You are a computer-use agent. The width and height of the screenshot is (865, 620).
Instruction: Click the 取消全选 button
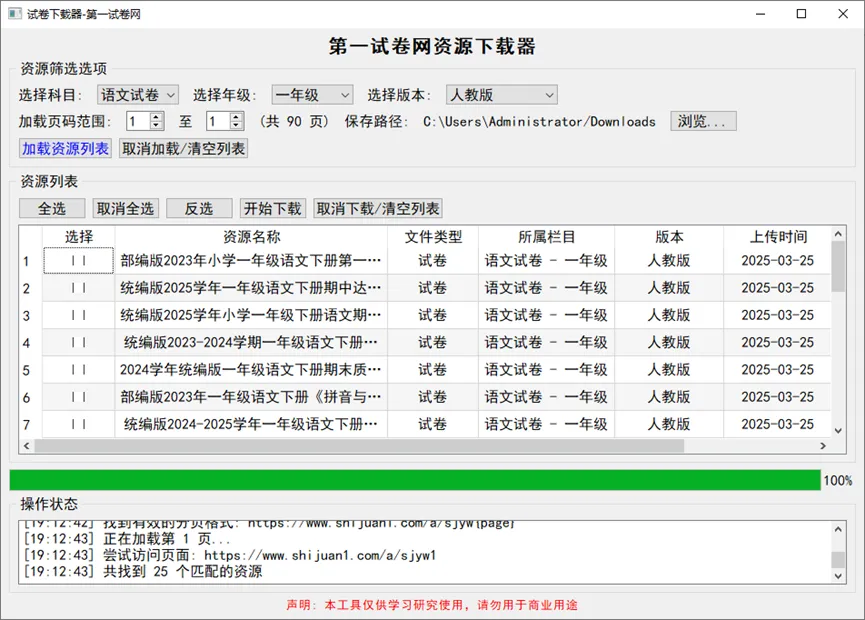coord(125,209)
